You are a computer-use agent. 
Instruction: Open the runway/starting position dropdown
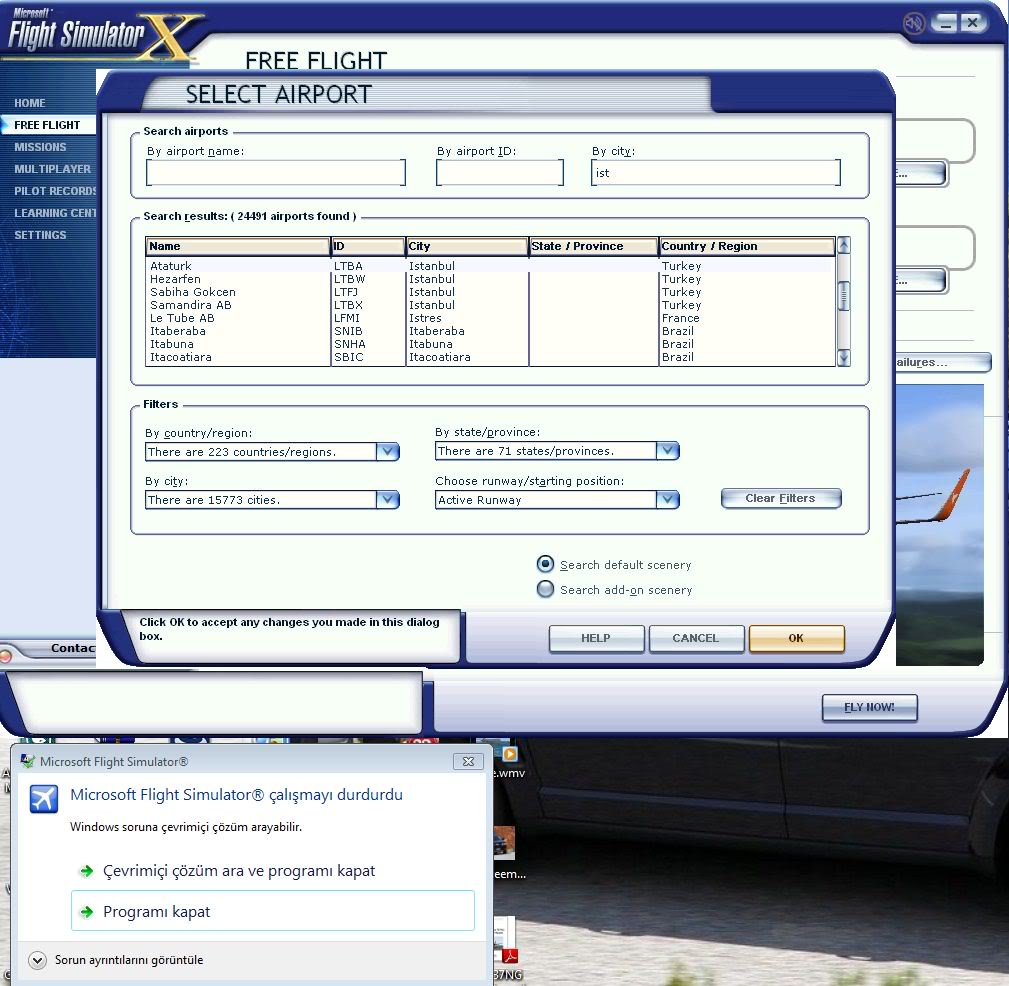pyautogui.click(x=667, y=500)
